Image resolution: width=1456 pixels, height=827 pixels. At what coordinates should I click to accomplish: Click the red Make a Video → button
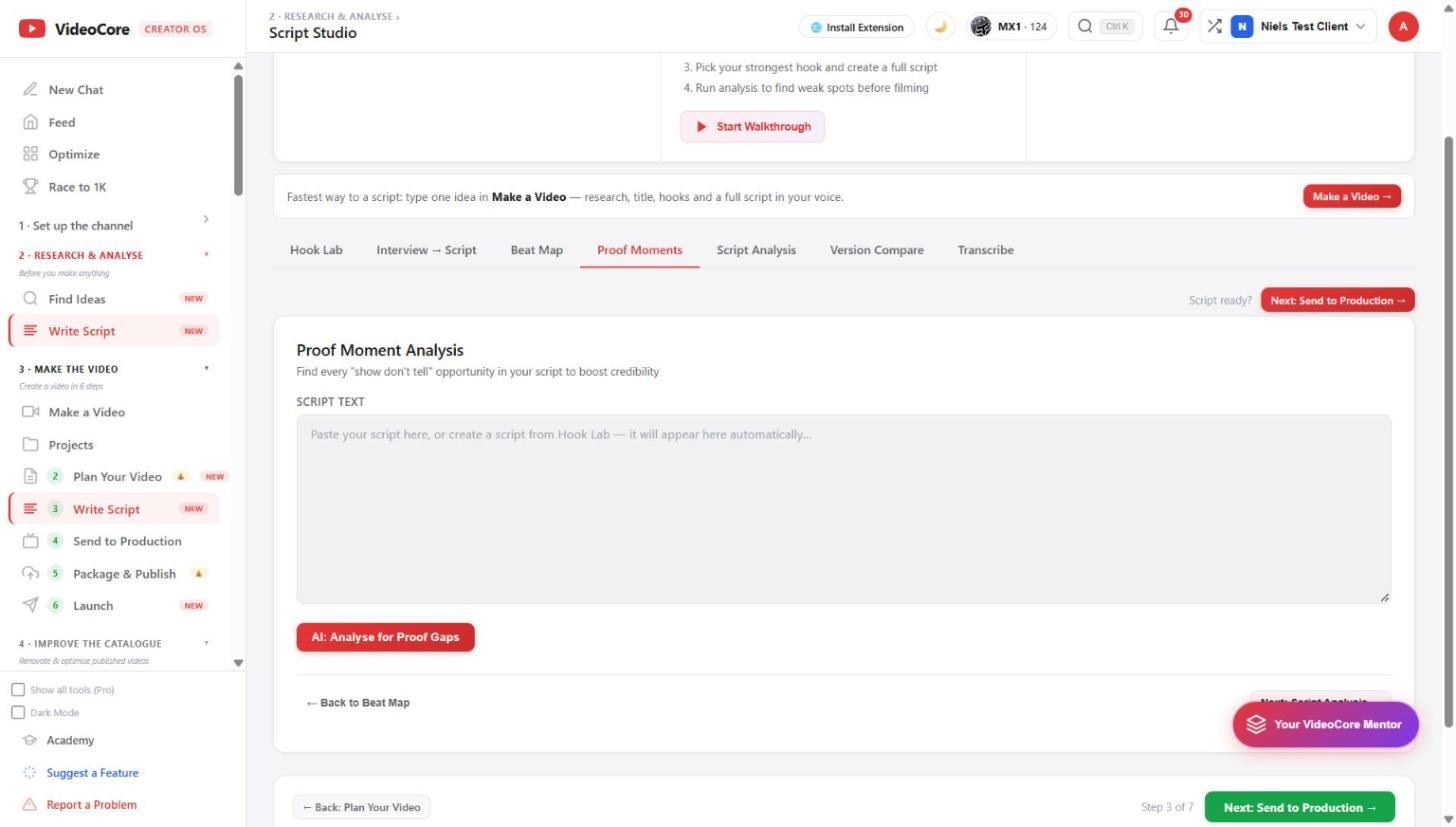(1352, 197)
